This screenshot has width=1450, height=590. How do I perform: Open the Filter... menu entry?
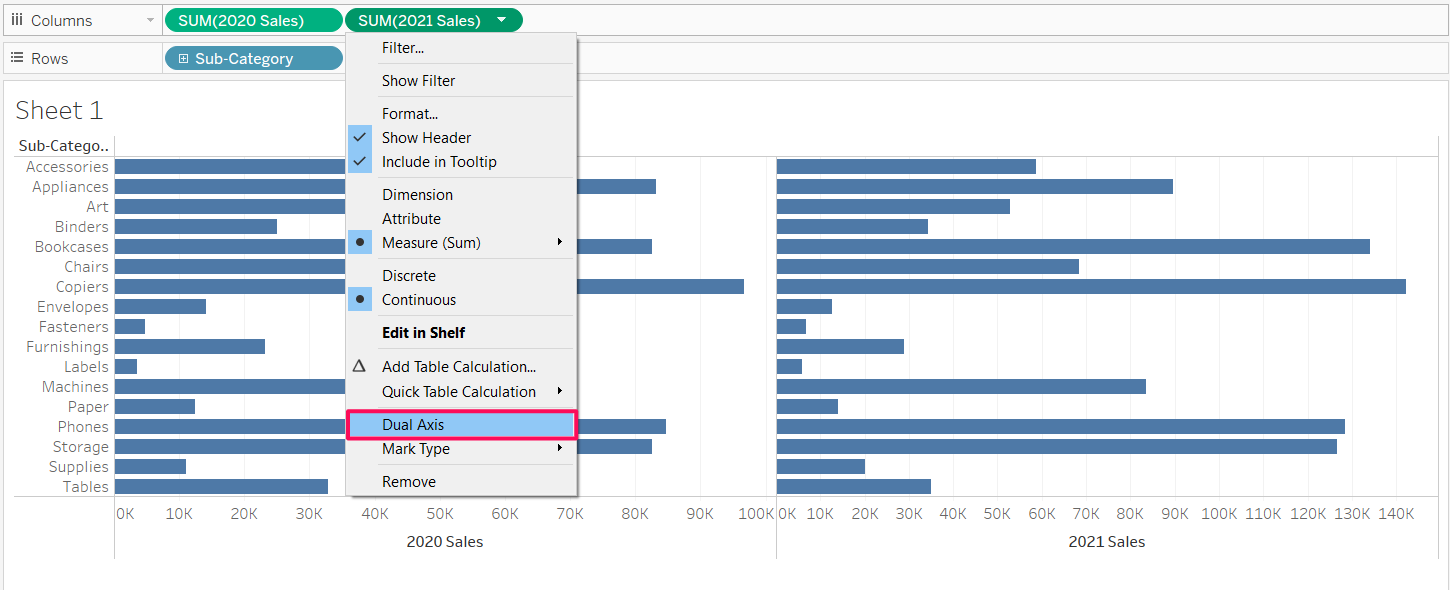pyautogui.click(x=403, y=47)
